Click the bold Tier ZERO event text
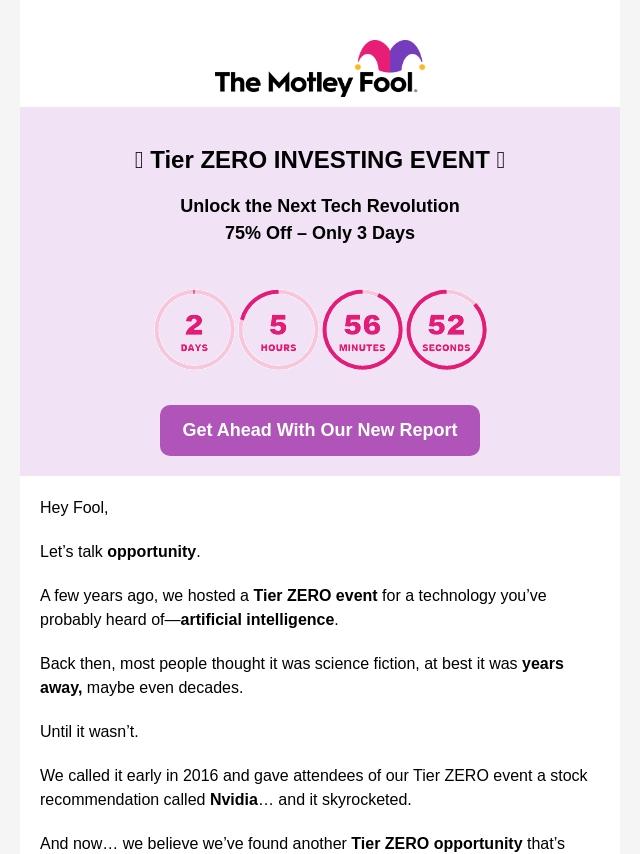 click(315, 595)
